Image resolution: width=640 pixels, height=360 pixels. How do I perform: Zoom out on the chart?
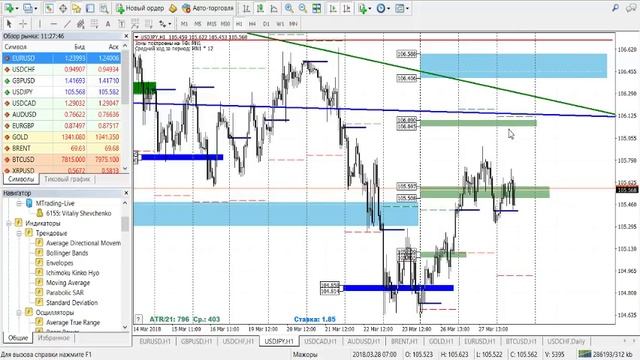coord(302,8)
